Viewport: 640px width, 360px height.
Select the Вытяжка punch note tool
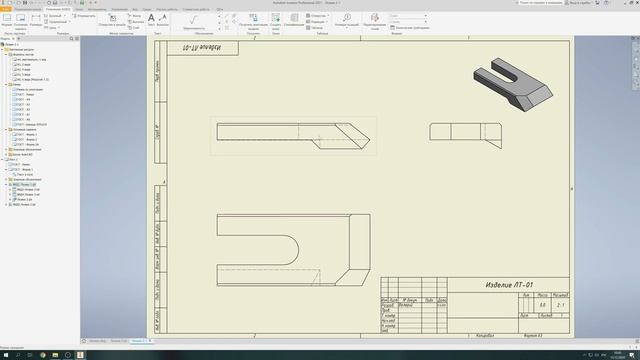pos(136,22)
